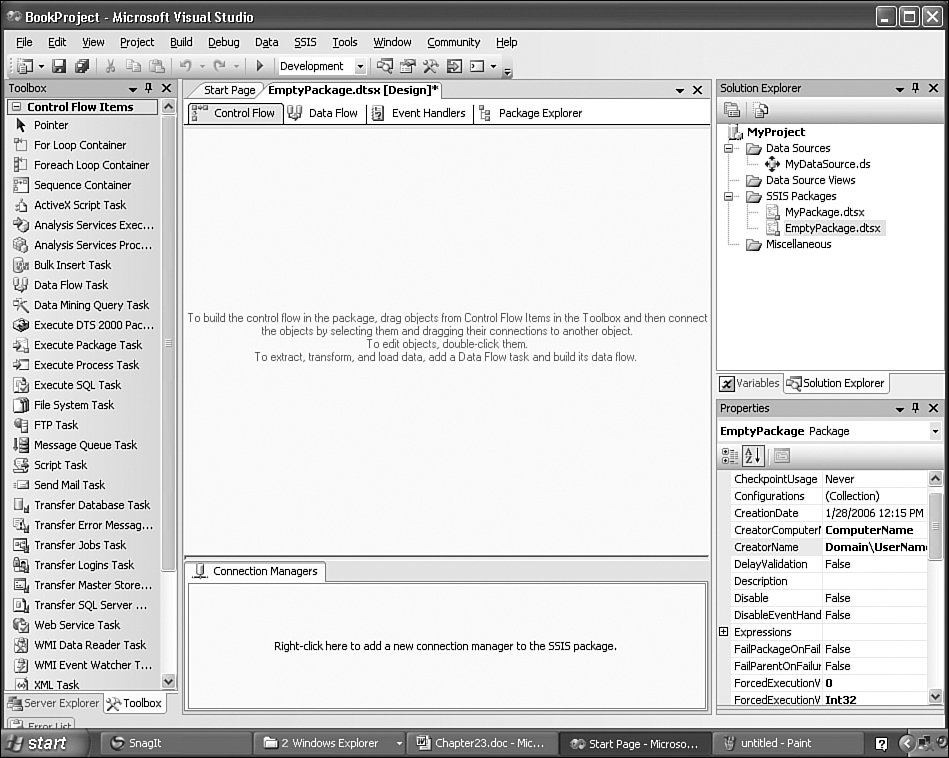The width and height of the screenshot is (949, 758).
Task: Select Transfer Database Task toolbox item
Action: [85, 505]
